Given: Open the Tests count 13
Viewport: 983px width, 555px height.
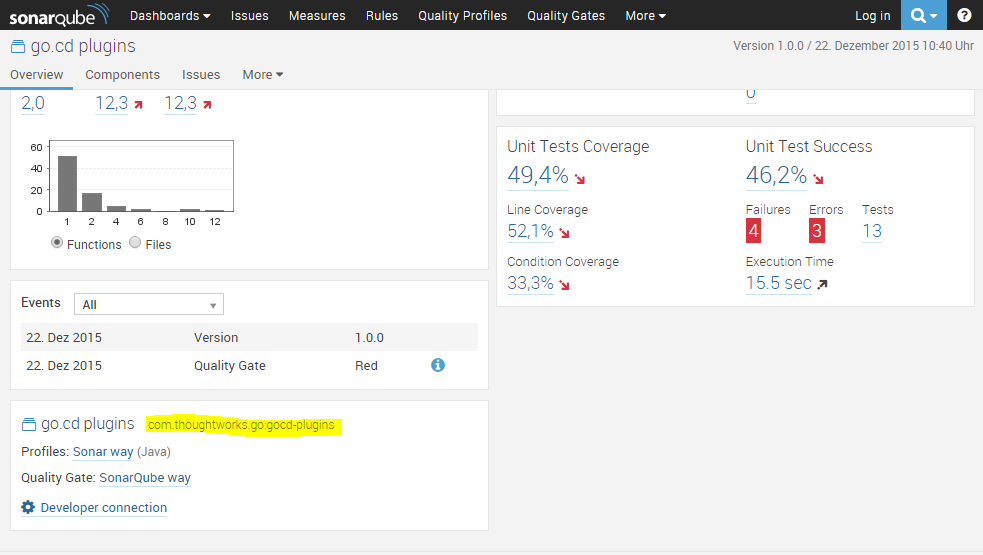Looking at the screenshot, I should click(x=872, y=231).
